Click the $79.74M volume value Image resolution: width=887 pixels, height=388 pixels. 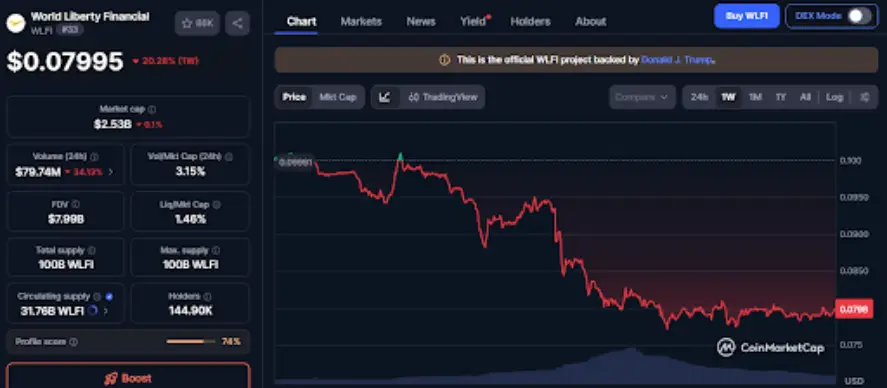click(x=38, y=172)
